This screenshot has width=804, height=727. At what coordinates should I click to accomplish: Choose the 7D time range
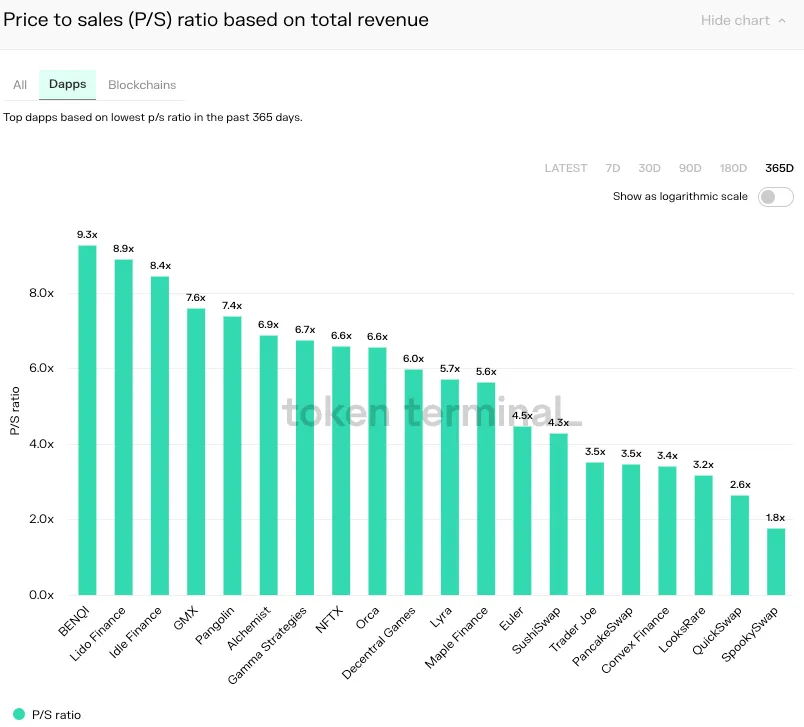(x=613, y=168)
